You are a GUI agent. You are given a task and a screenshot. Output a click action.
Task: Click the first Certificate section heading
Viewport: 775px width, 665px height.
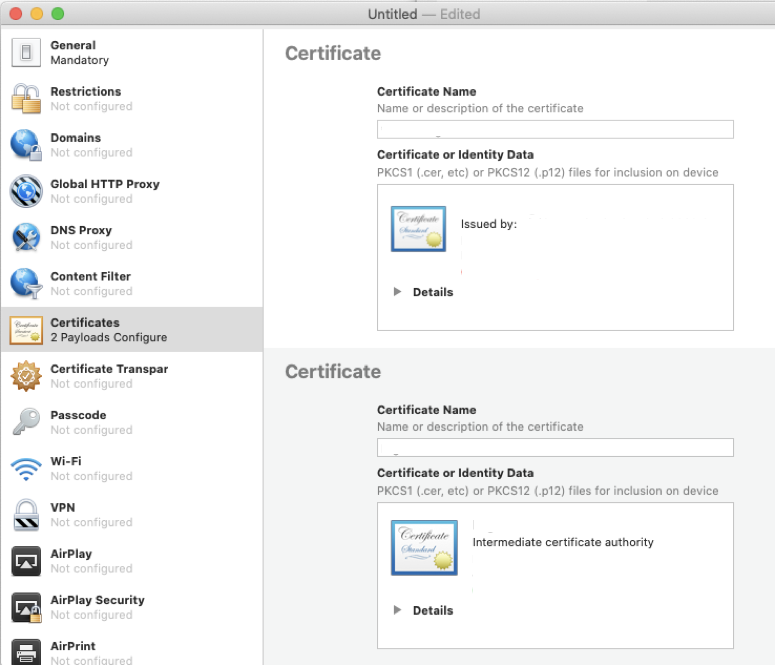click(x=333, y=53)
